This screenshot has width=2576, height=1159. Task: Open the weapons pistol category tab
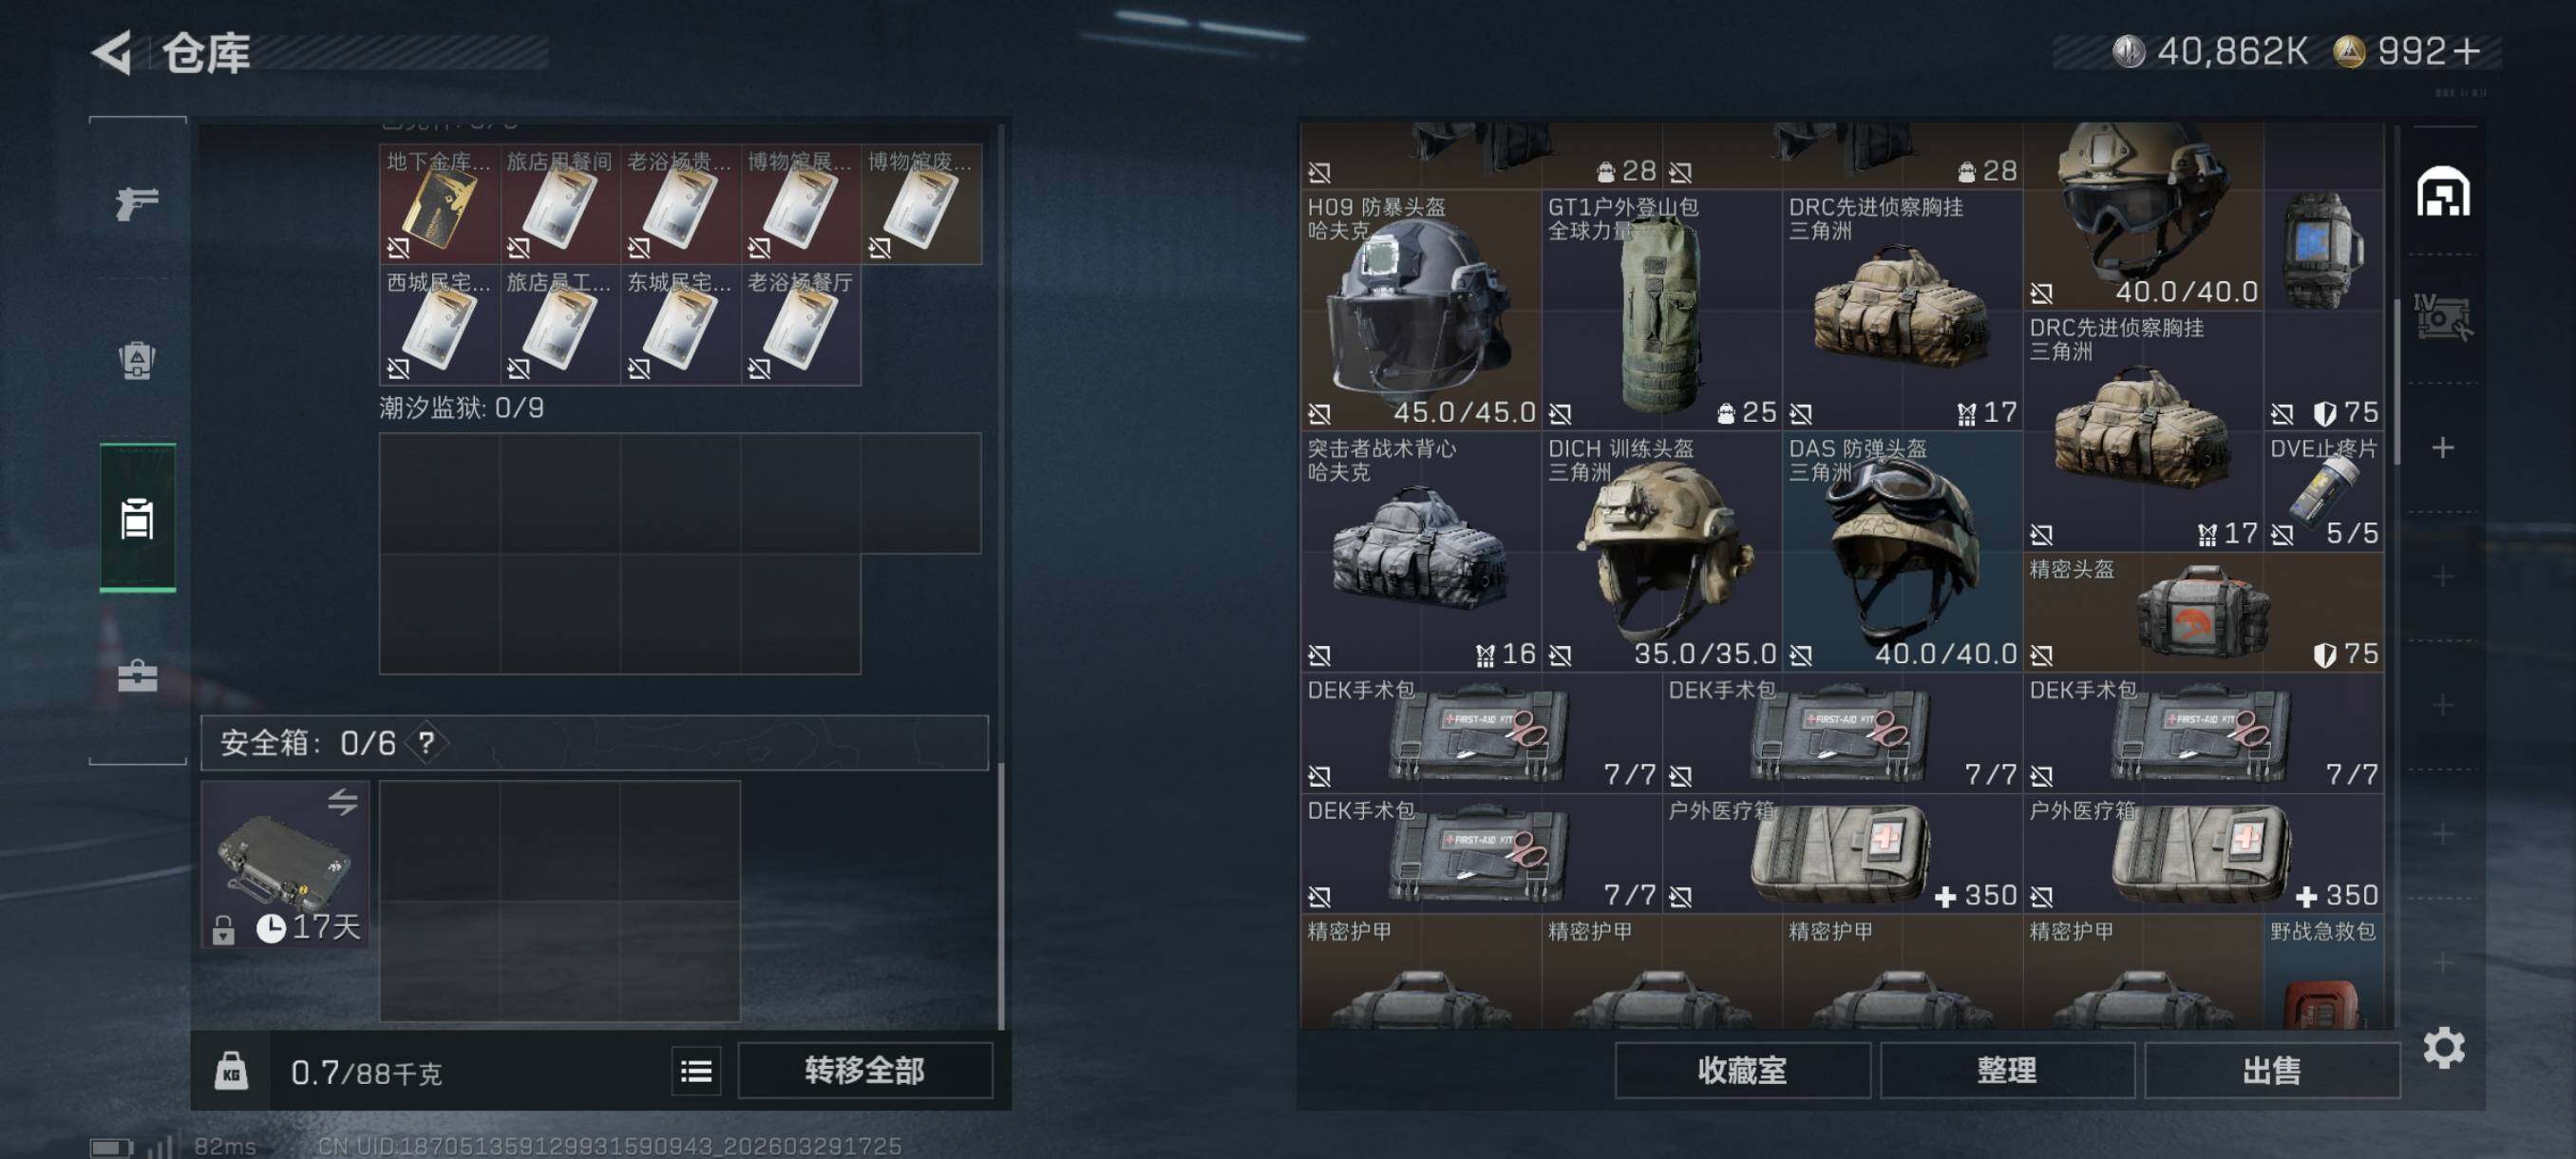pos(137,203)
